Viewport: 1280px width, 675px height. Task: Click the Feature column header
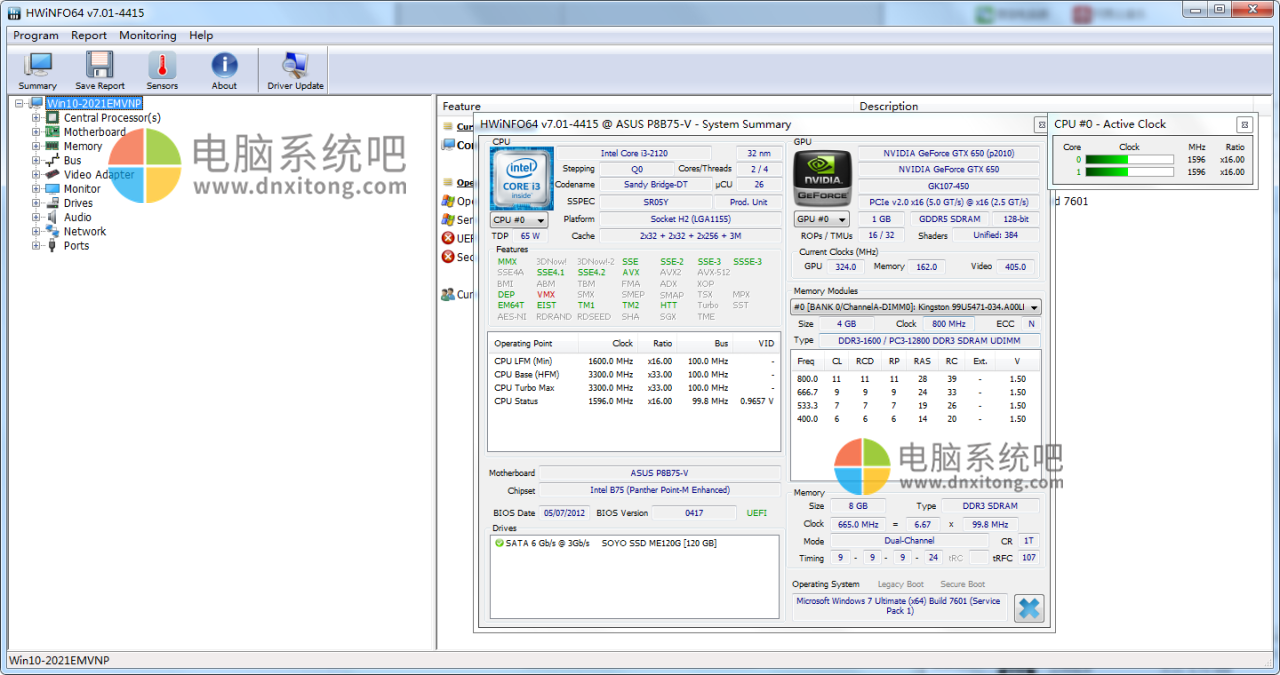(x=646, y=106)
